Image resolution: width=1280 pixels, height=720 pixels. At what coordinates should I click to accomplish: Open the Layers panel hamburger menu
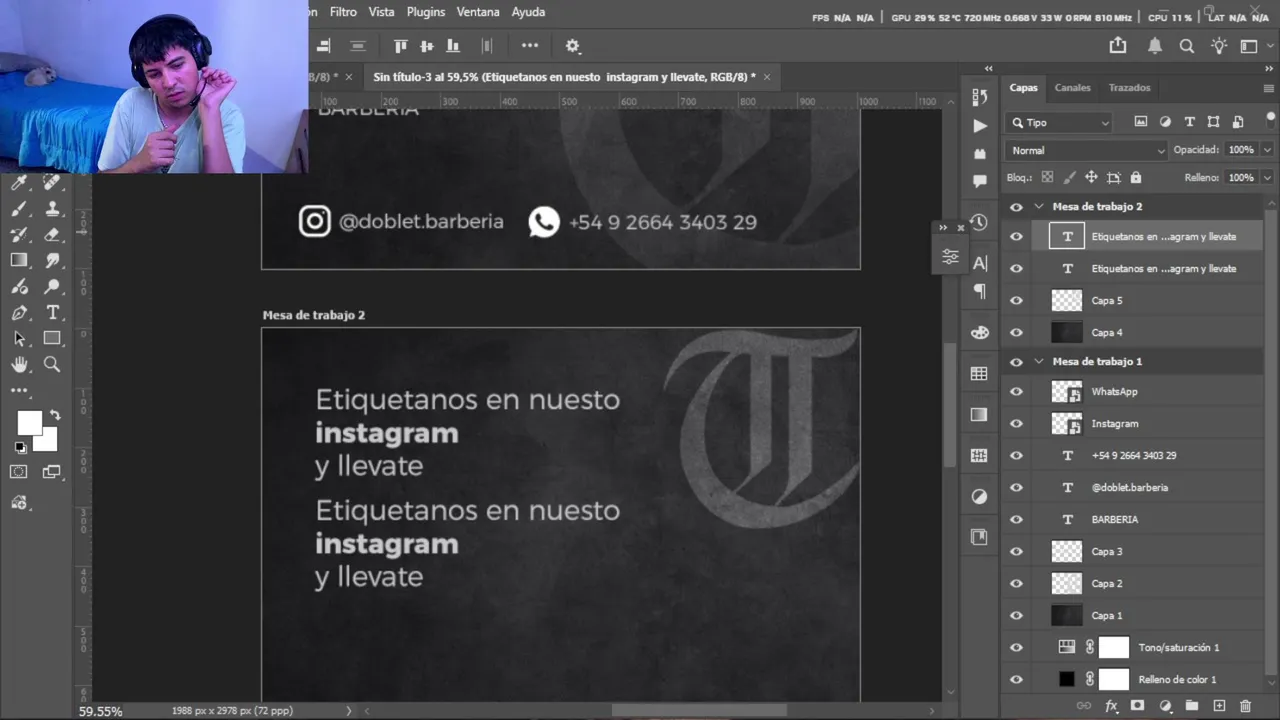click(x=1268, y=88)
